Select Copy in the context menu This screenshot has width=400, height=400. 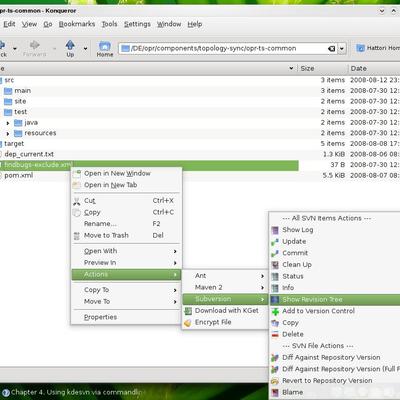pos(126,212)
